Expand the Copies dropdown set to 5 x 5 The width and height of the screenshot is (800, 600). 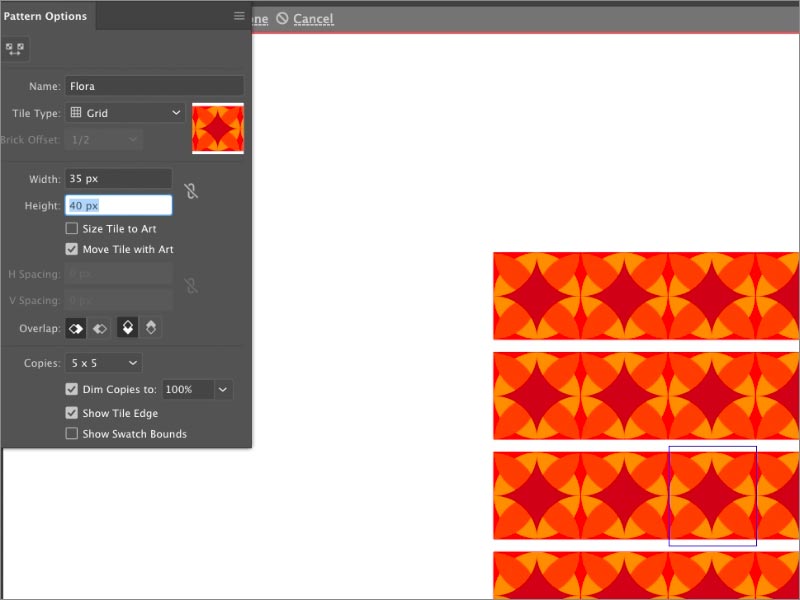(x=103, y=363)
